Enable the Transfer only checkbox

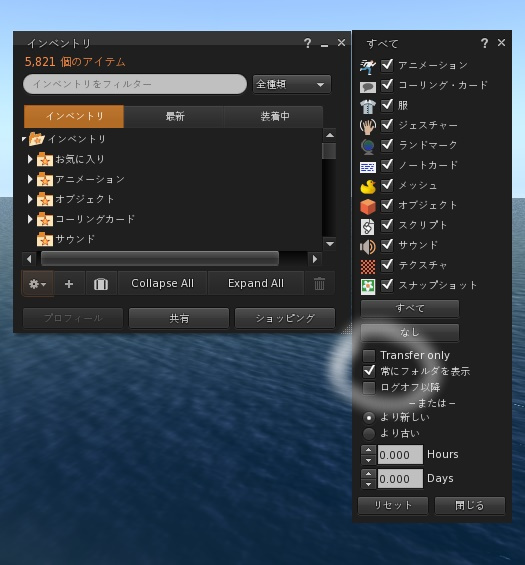(x=369, y=355)
